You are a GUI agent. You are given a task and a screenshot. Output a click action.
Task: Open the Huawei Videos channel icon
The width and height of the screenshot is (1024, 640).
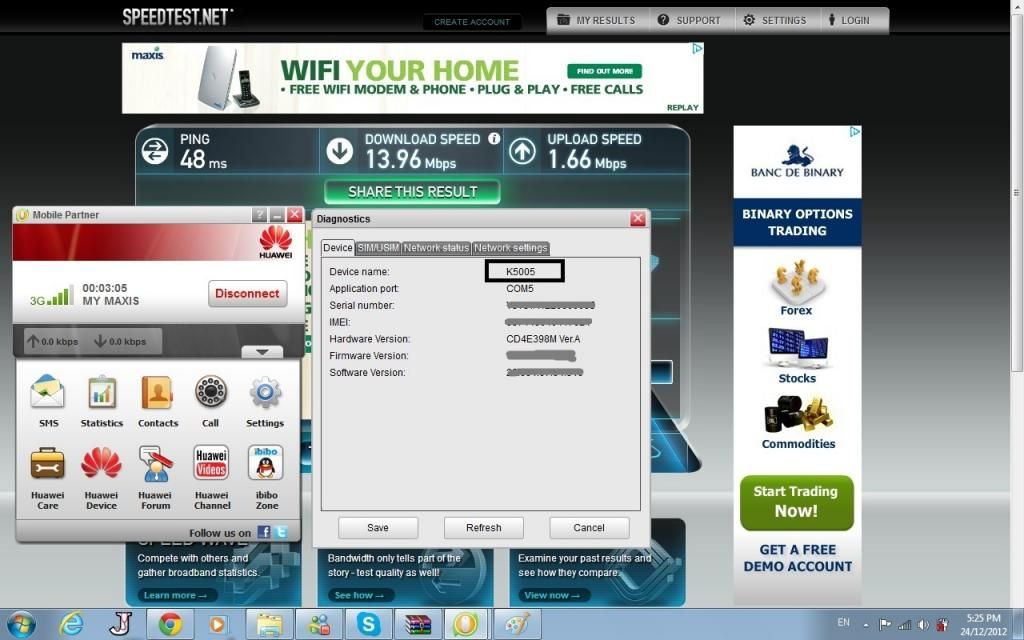(x=211, y=464)
